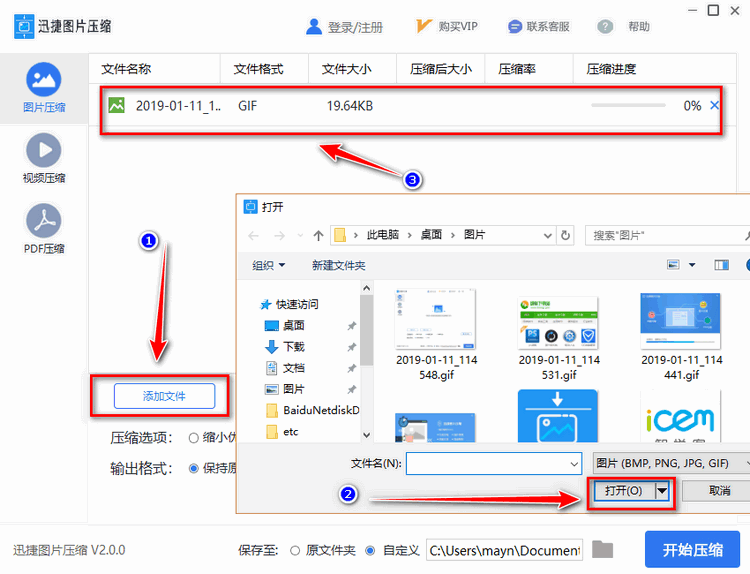Click the 取消 button in the dialog
750x574 pixels.
718,491
